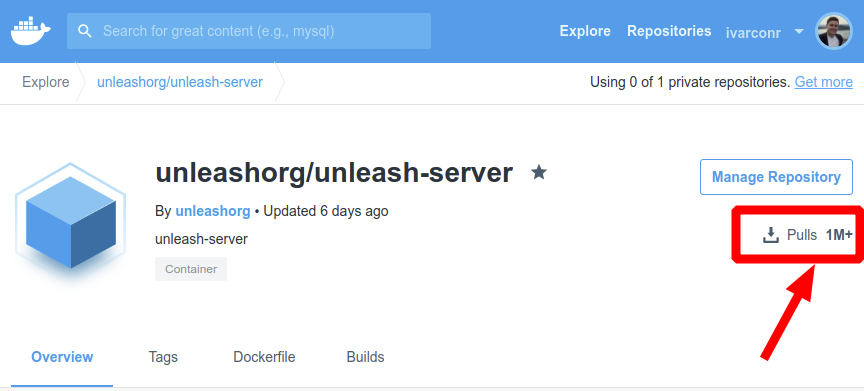Click the Container label badge
This screenshot has width=864, height=391.
(x=191, y=269)
